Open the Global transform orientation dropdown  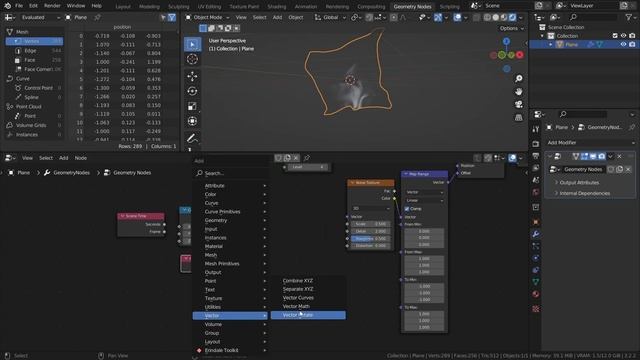(x=330, y=18)
